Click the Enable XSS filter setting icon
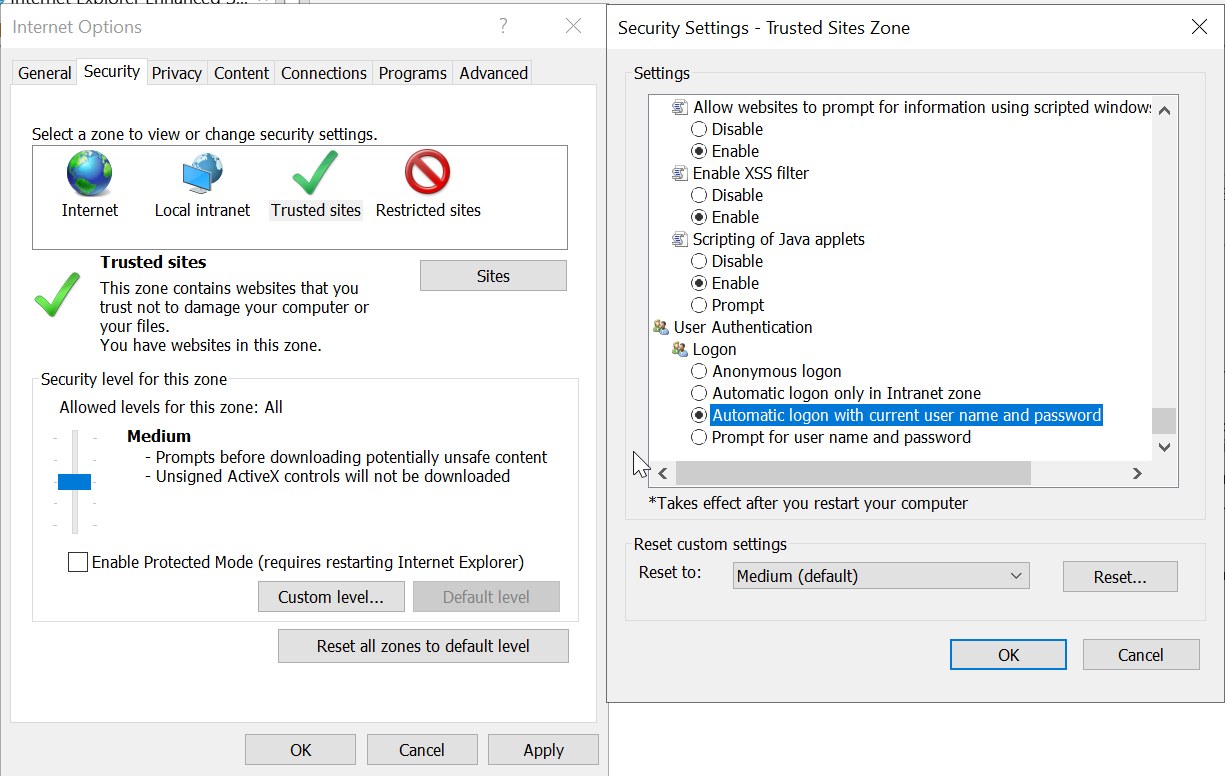This screenshot has width=1225, height=776. [x=680, y=173]
